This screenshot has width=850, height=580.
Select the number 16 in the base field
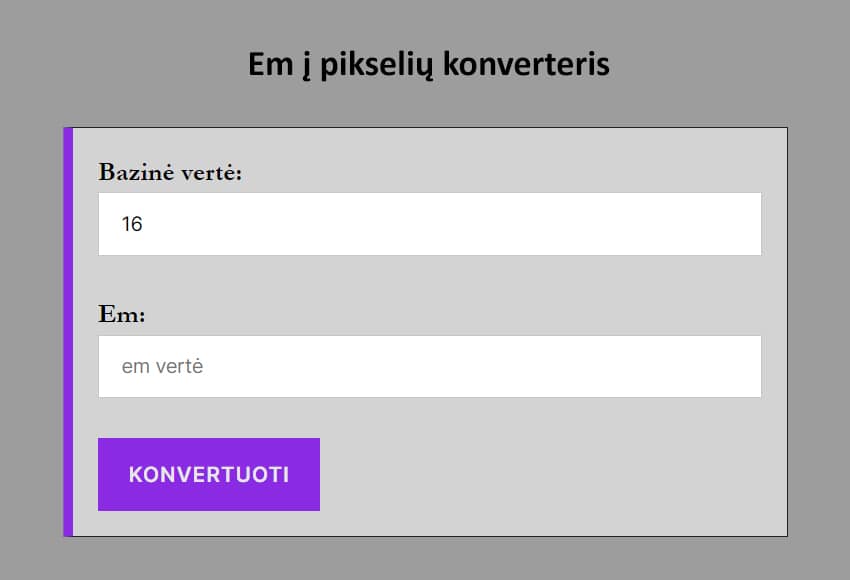point(132,224)
